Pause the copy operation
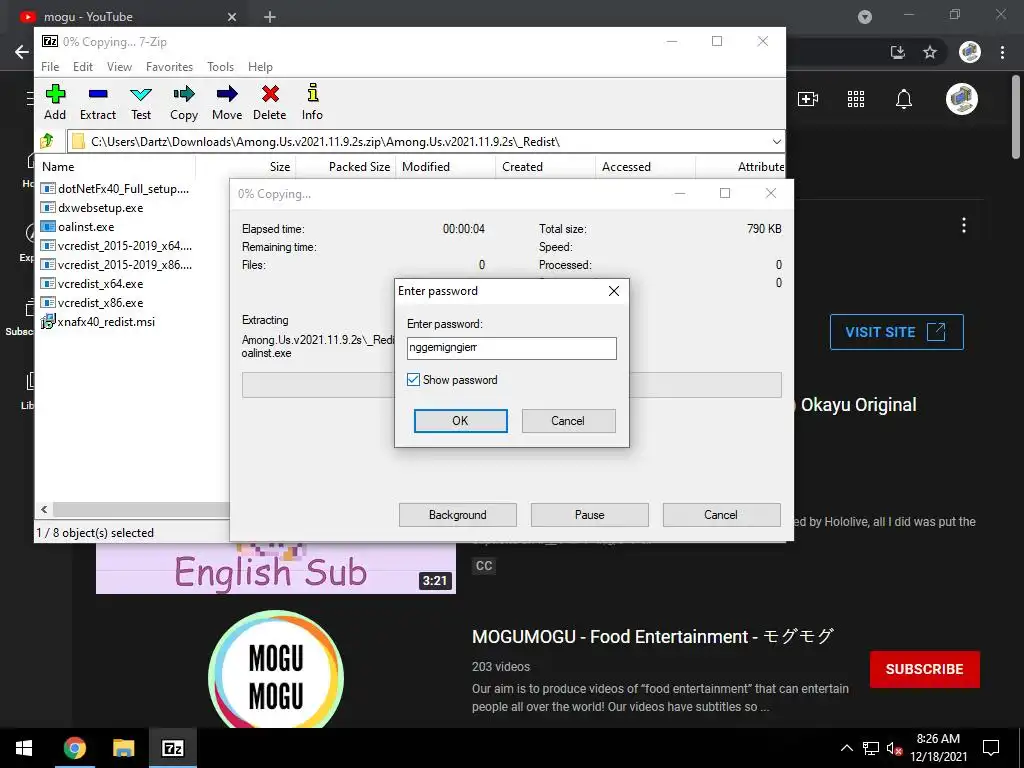The height and width of the screenshot is (768, 1024). pos(590,515)
